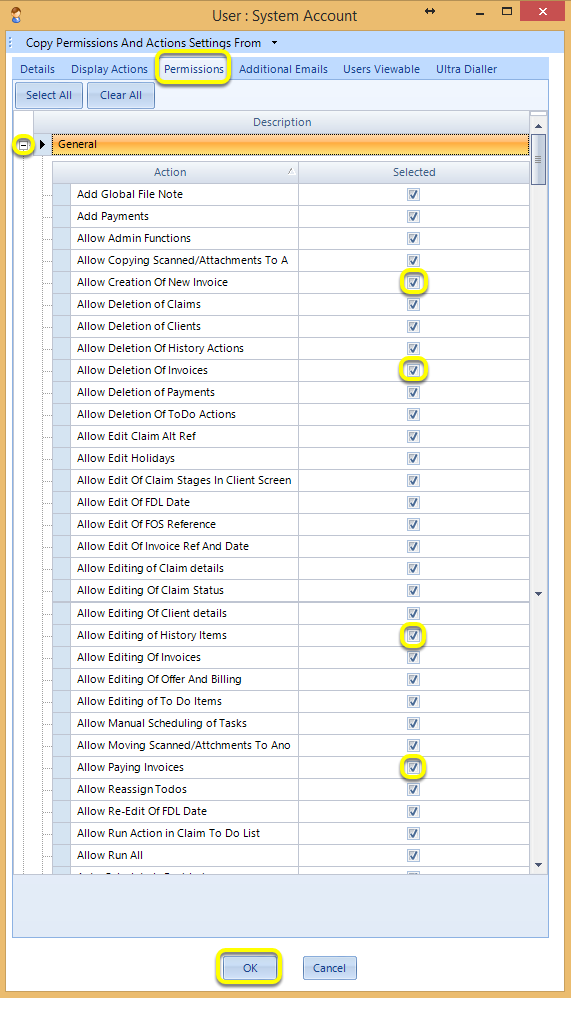
Task: Switch to the Ultra Dialler tab
Action: coord(467,69)
